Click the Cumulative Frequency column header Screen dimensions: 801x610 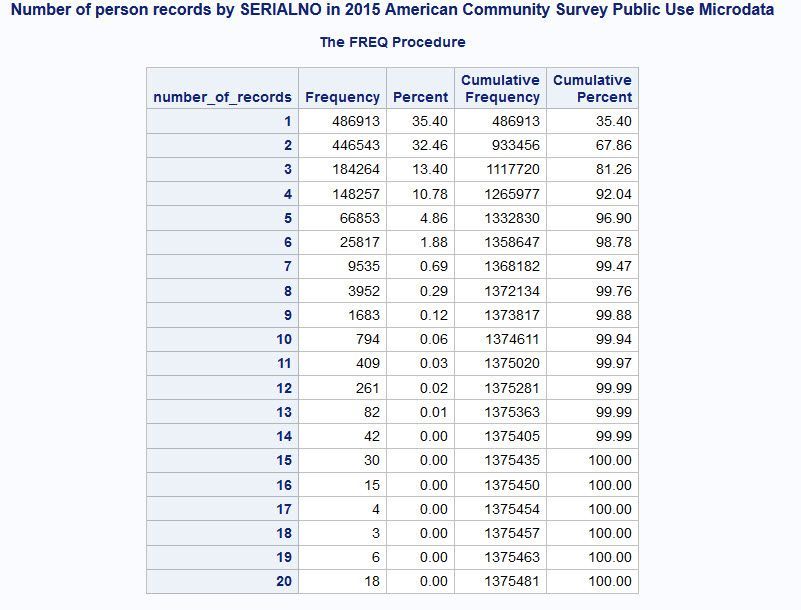(x=500, y=88)
